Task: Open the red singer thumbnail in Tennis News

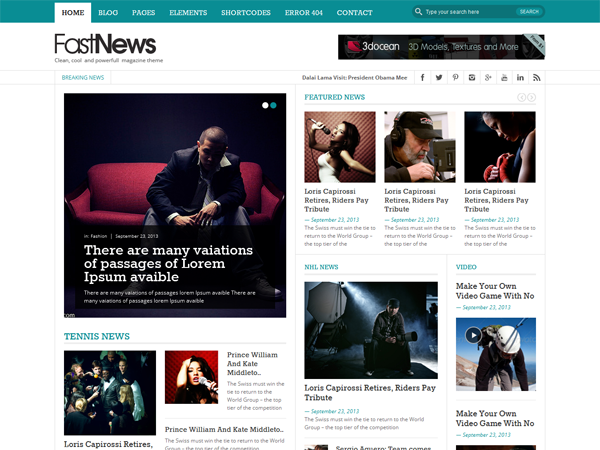Action: pos(191,377)
